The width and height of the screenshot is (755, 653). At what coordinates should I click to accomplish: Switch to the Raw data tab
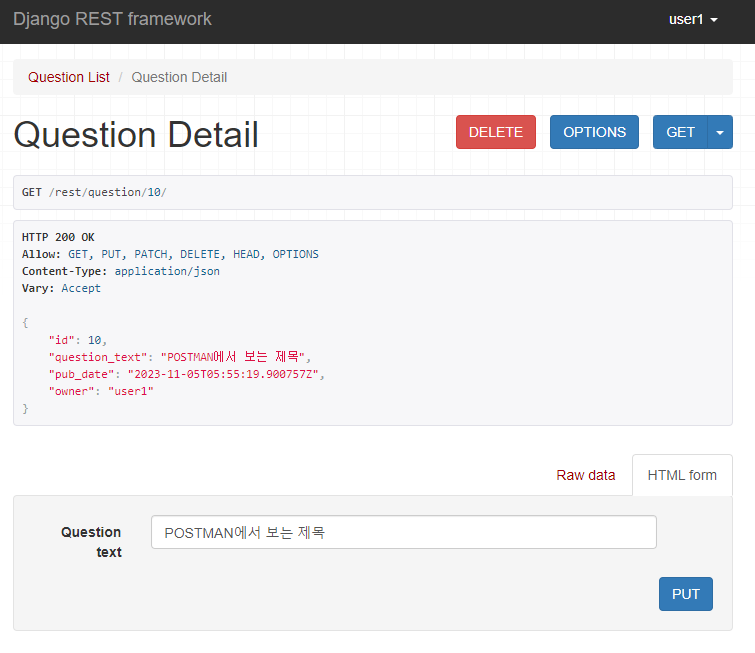point(586,475)
